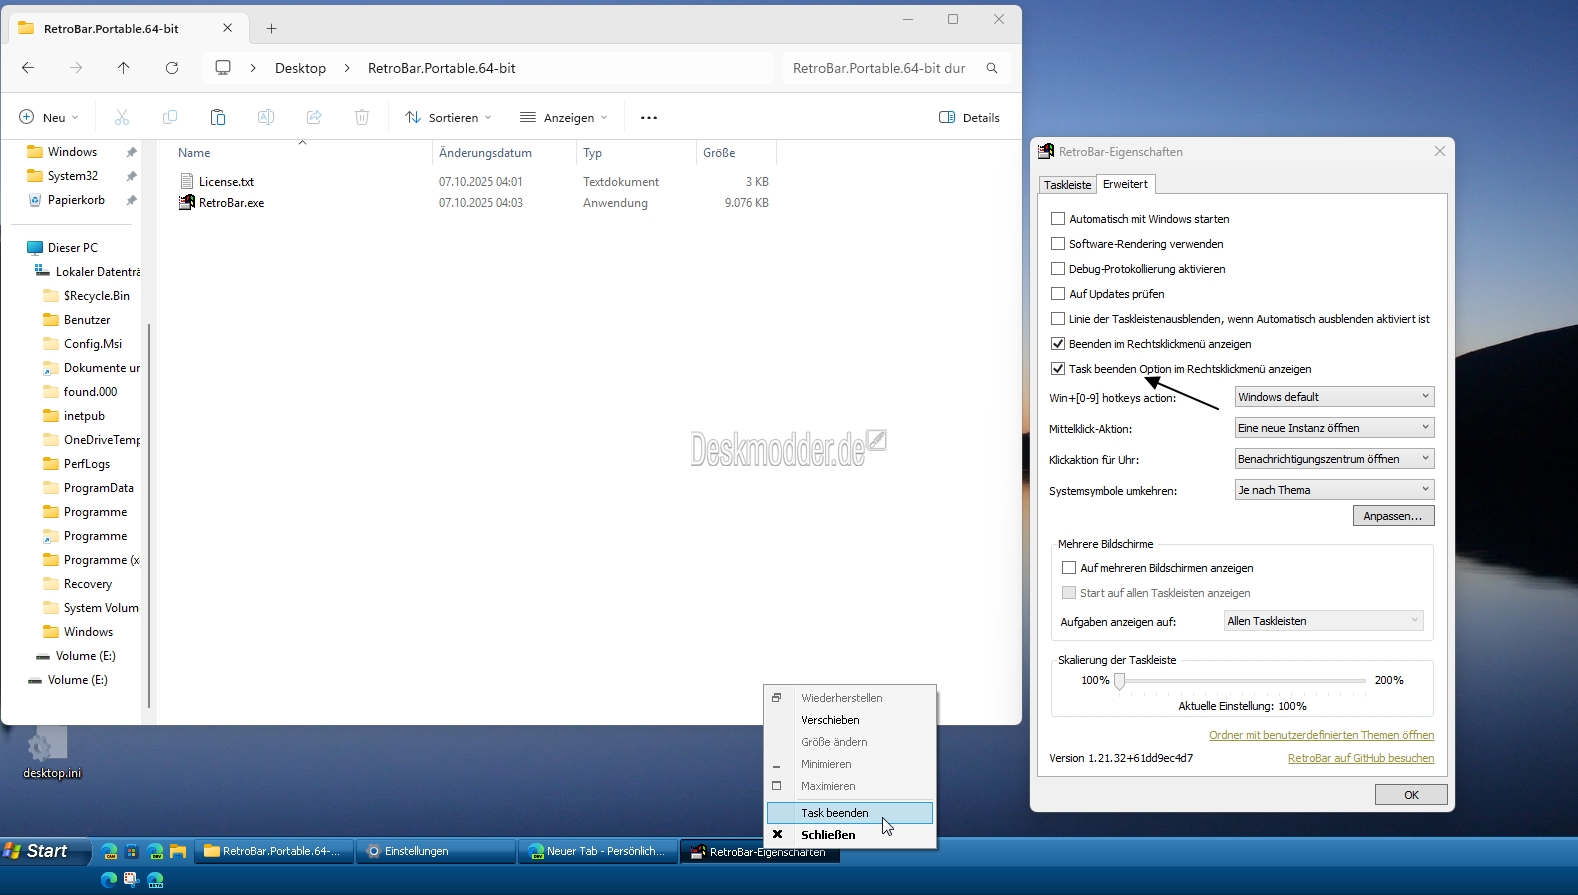Image resolution: width=1578 pixels, height=895 pixels.
Task: Click the refresh icon in Explorer
Action: [x=172, y=68]
